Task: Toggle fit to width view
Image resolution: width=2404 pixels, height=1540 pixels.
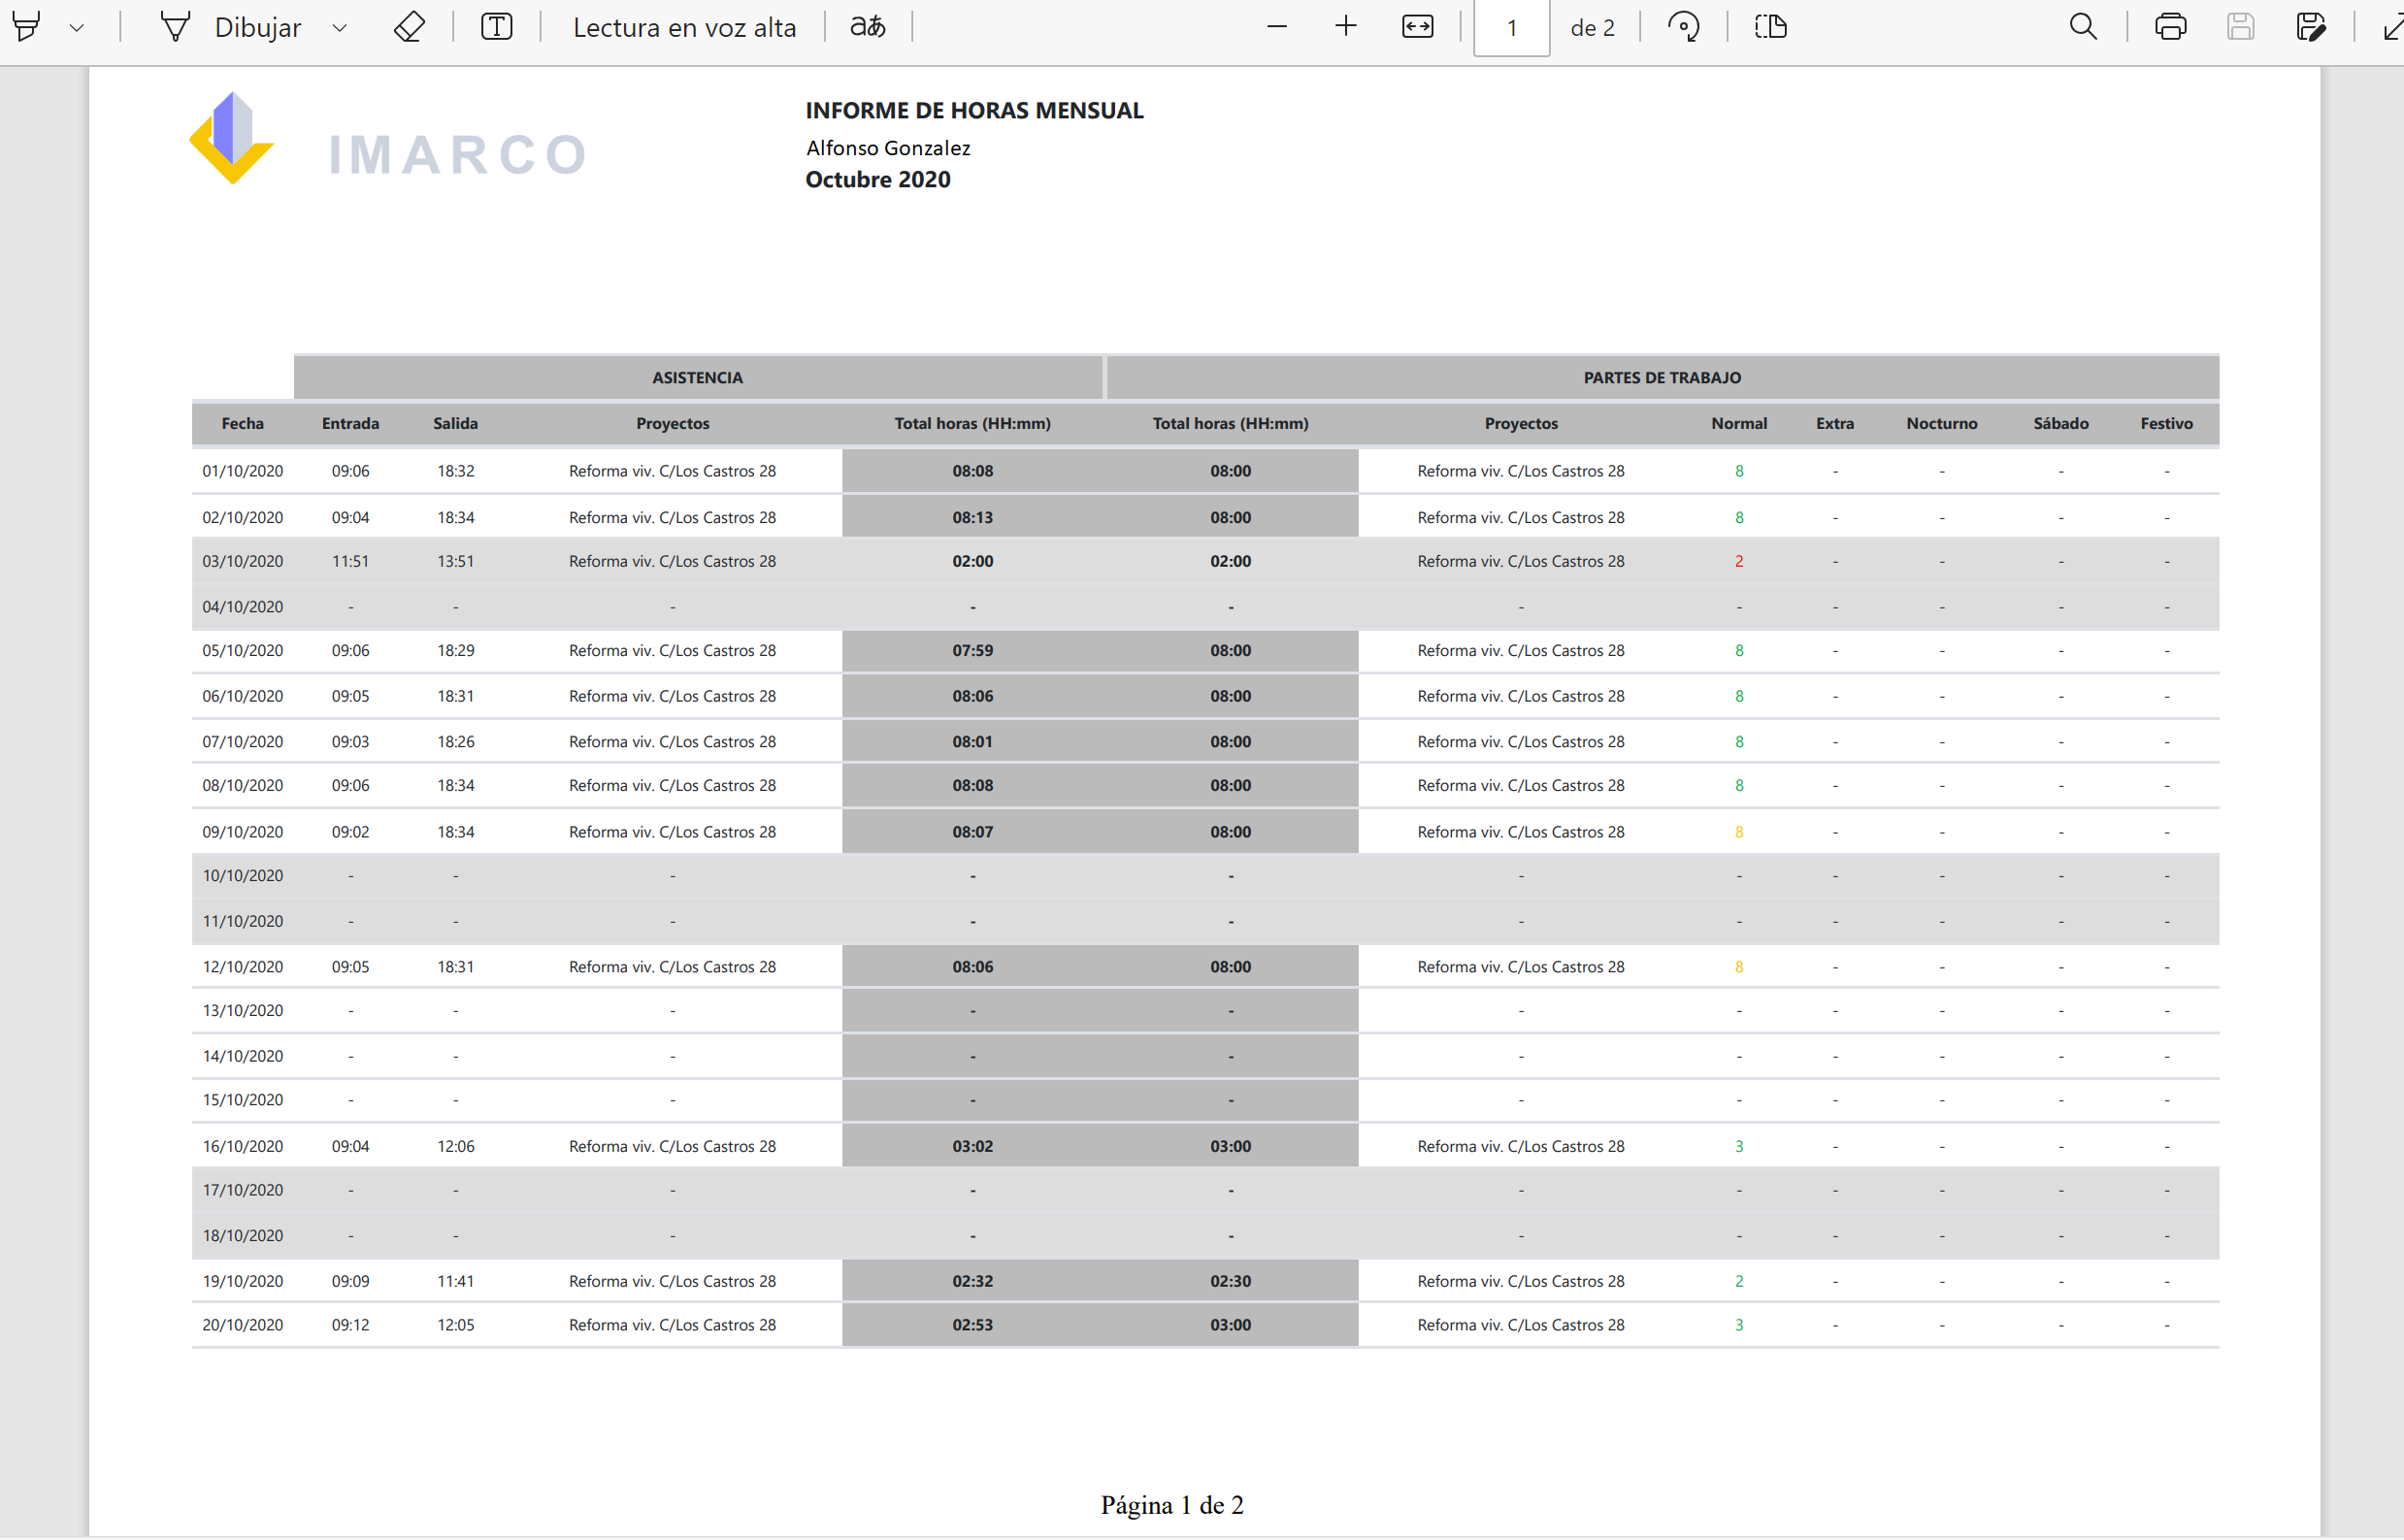Action: click(1417, 27)
